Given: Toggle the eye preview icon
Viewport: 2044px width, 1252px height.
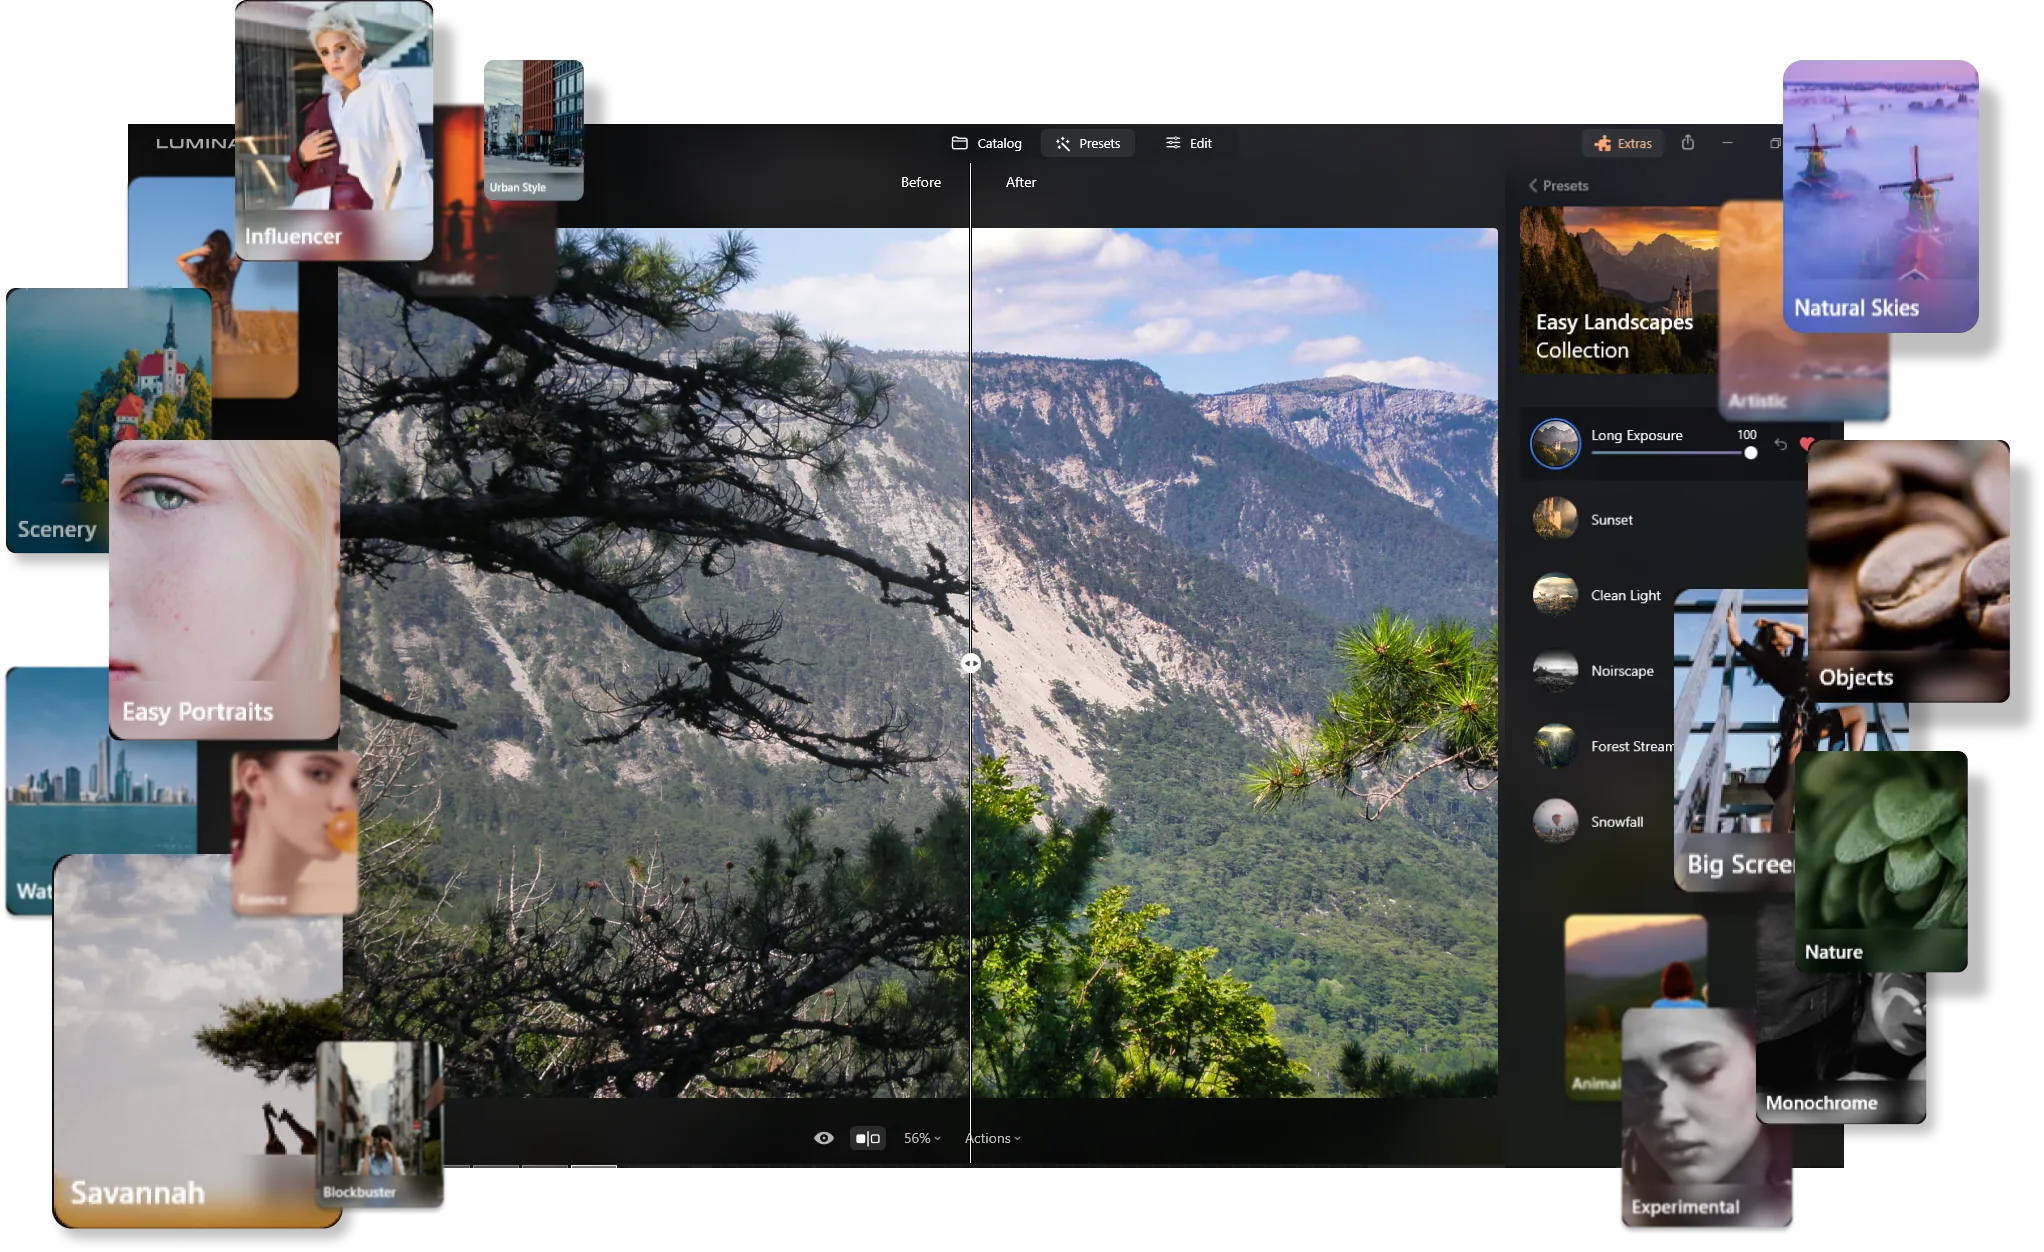Looking at the screenshot, I should tap(823, 1138).
